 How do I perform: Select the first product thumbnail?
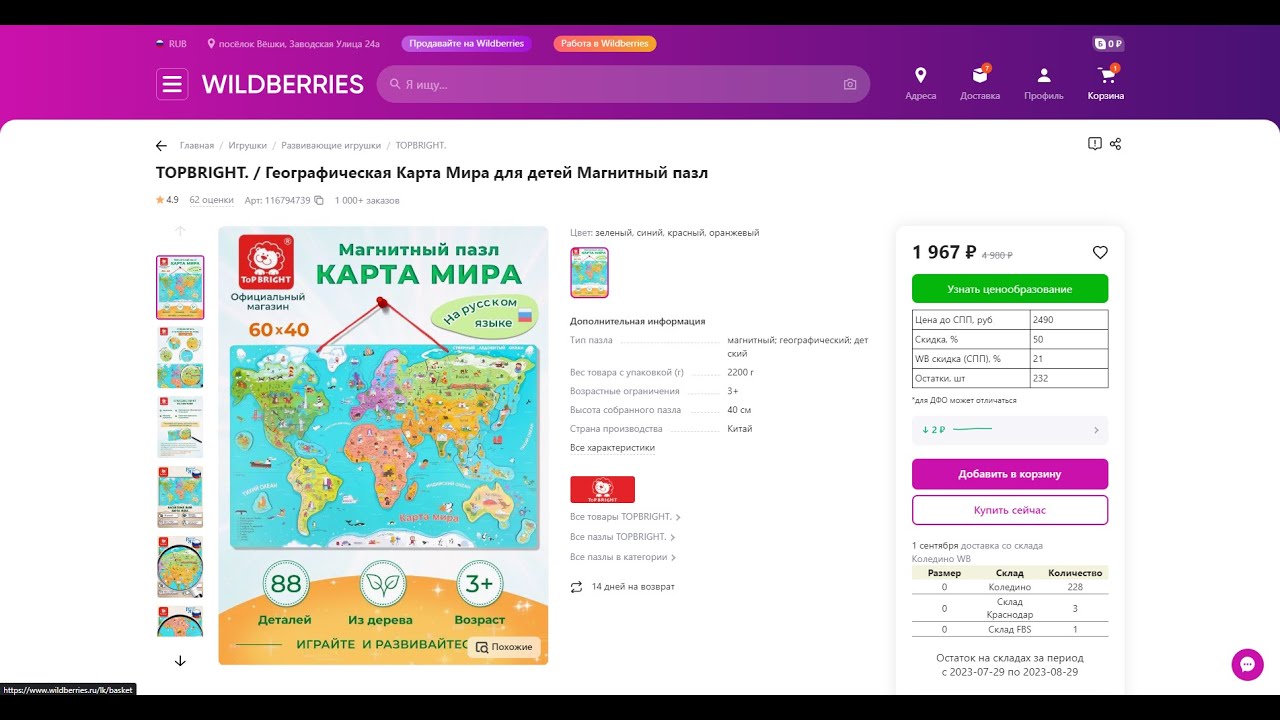180,287
